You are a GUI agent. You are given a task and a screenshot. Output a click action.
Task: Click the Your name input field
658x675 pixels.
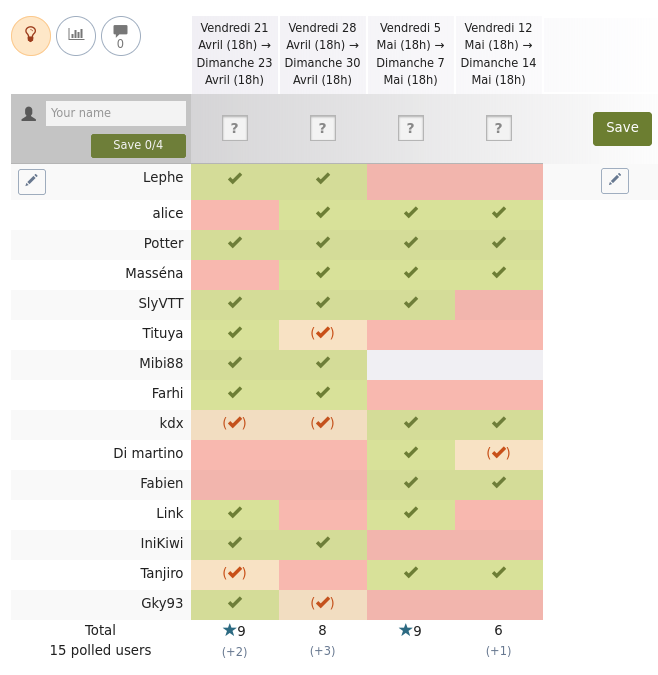116,113
